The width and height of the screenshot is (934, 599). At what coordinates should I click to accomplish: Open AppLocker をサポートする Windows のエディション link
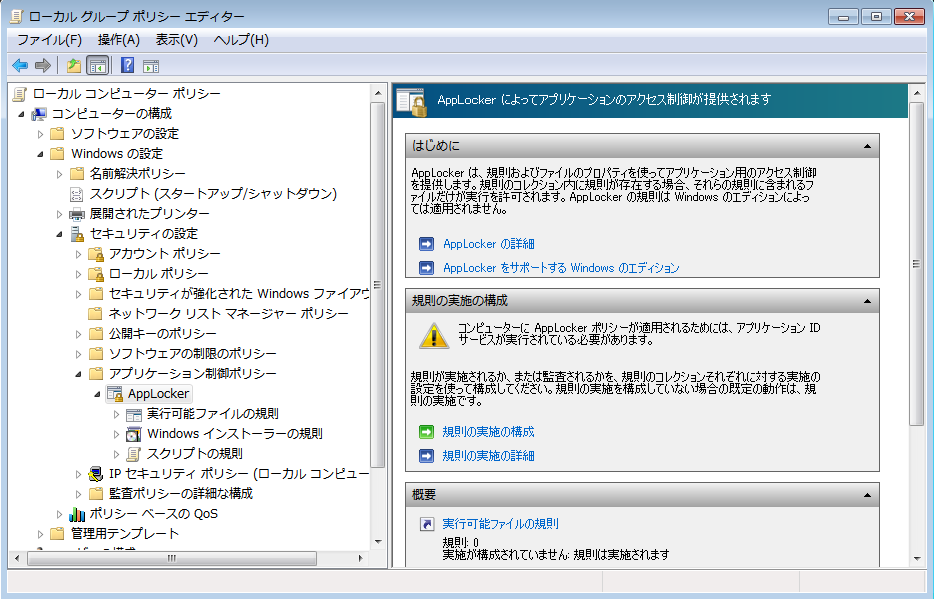pos(561,268)
